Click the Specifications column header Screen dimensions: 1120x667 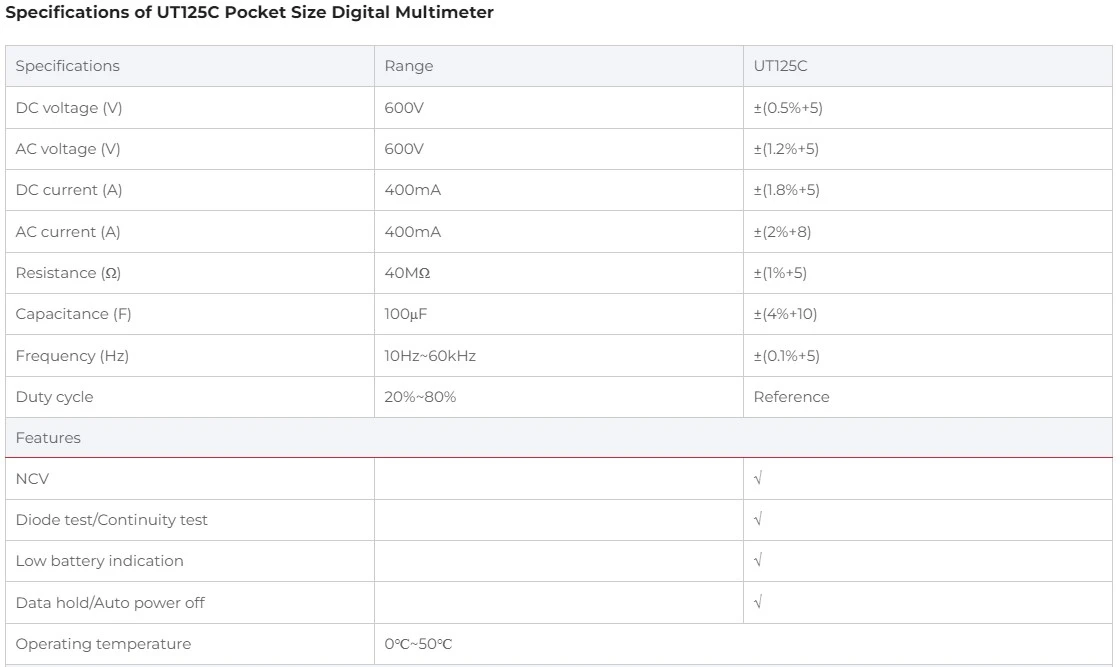(x=67, y=66)
